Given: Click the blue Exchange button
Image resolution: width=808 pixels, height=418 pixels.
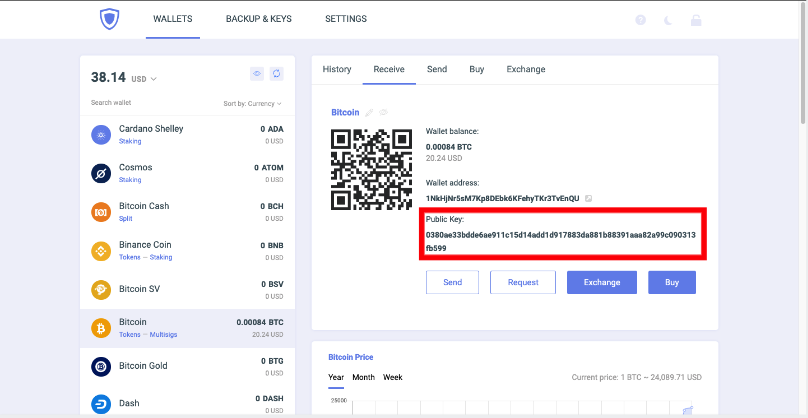Looking at the screenshot, I should 602,282.
